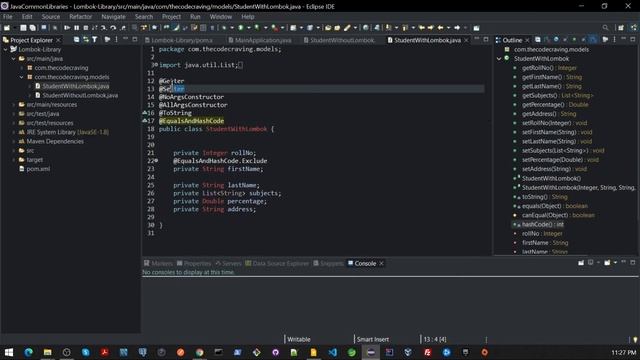Collapse StudentWithLombok class in Outline
640x360 pixels.
tap(499, 59)
